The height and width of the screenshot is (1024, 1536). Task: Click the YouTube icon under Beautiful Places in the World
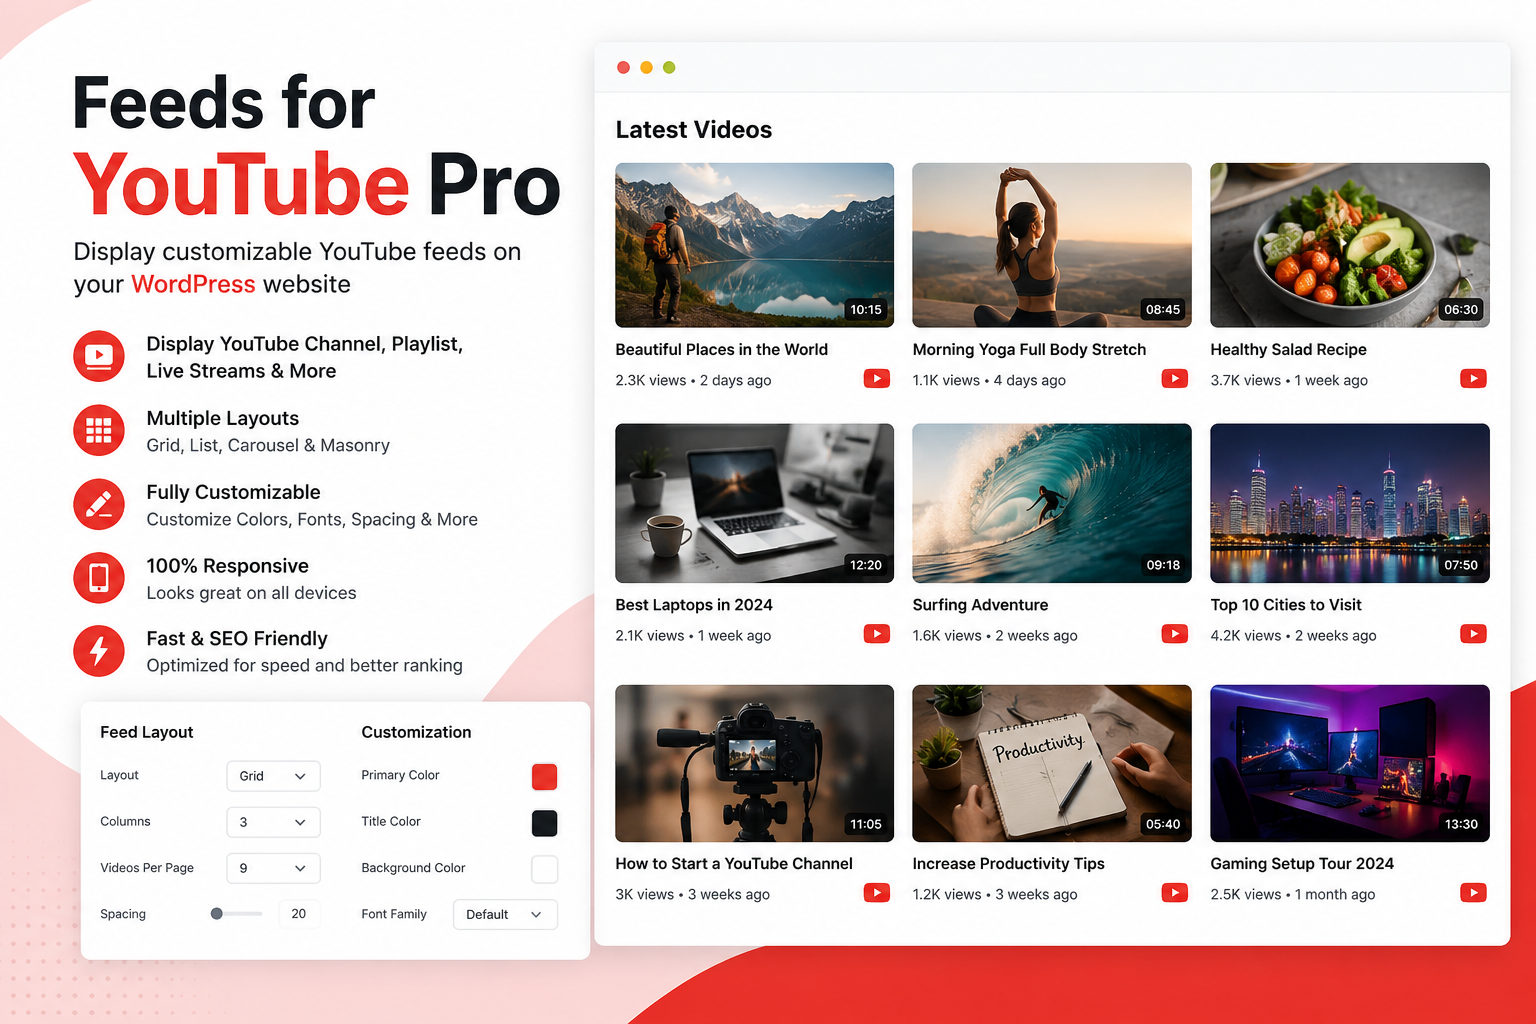(x=877, y=379)
